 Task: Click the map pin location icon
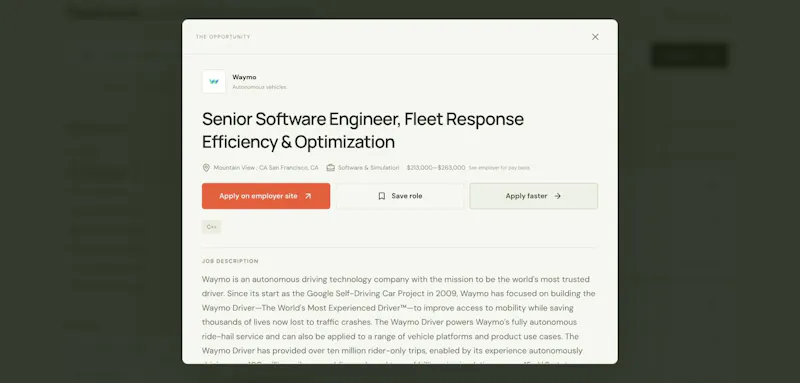(x=206, y=167)
